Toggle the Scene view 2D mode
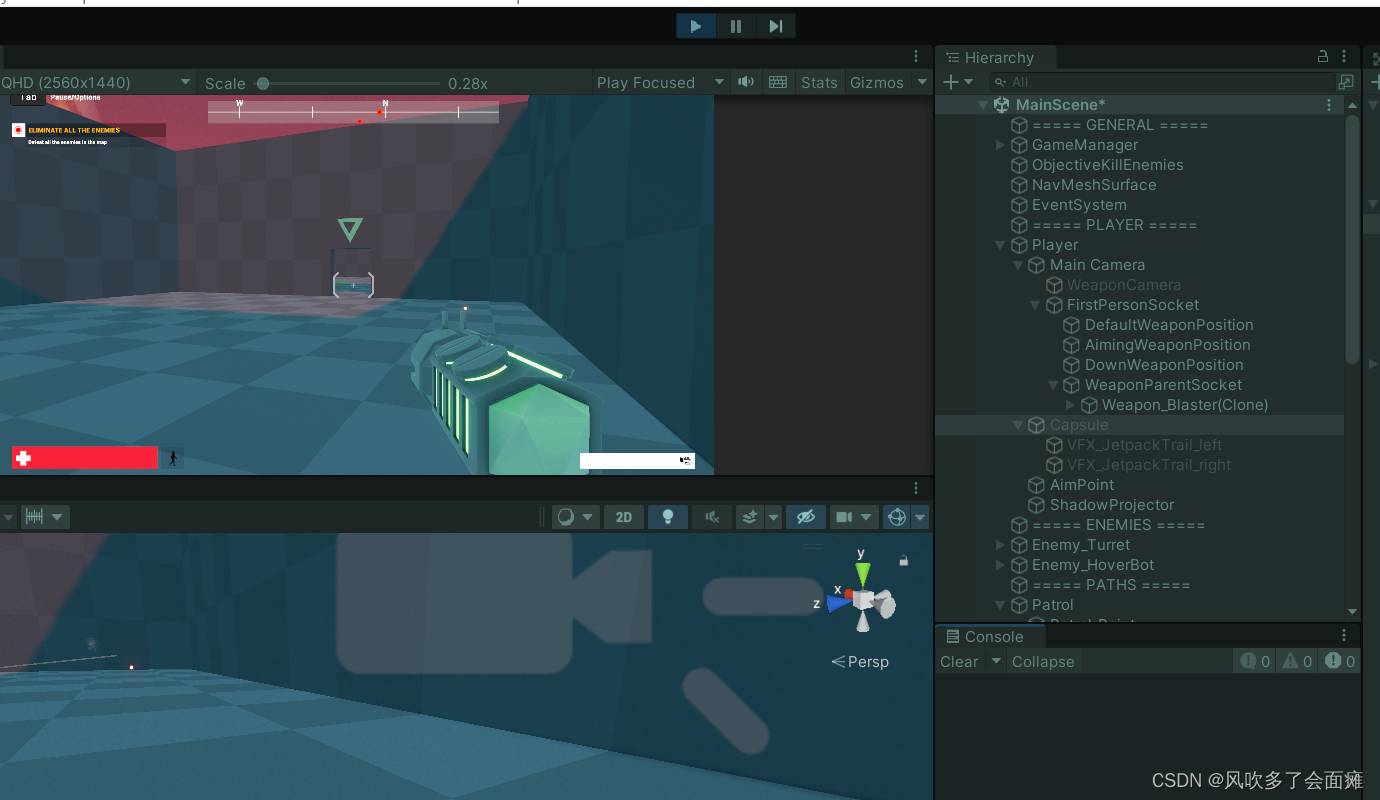The width and height of the screenshot is (1380, 800). coord(624,517)
